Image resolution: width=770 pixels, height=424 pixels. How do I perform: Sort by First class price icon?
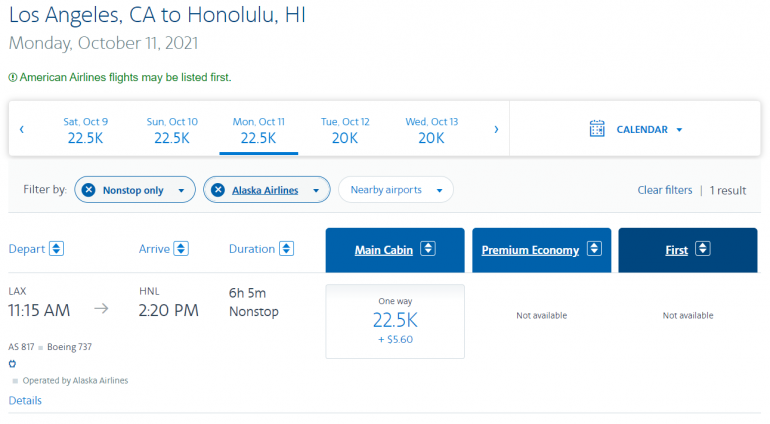pyautogui.click(x=702, y=249)
